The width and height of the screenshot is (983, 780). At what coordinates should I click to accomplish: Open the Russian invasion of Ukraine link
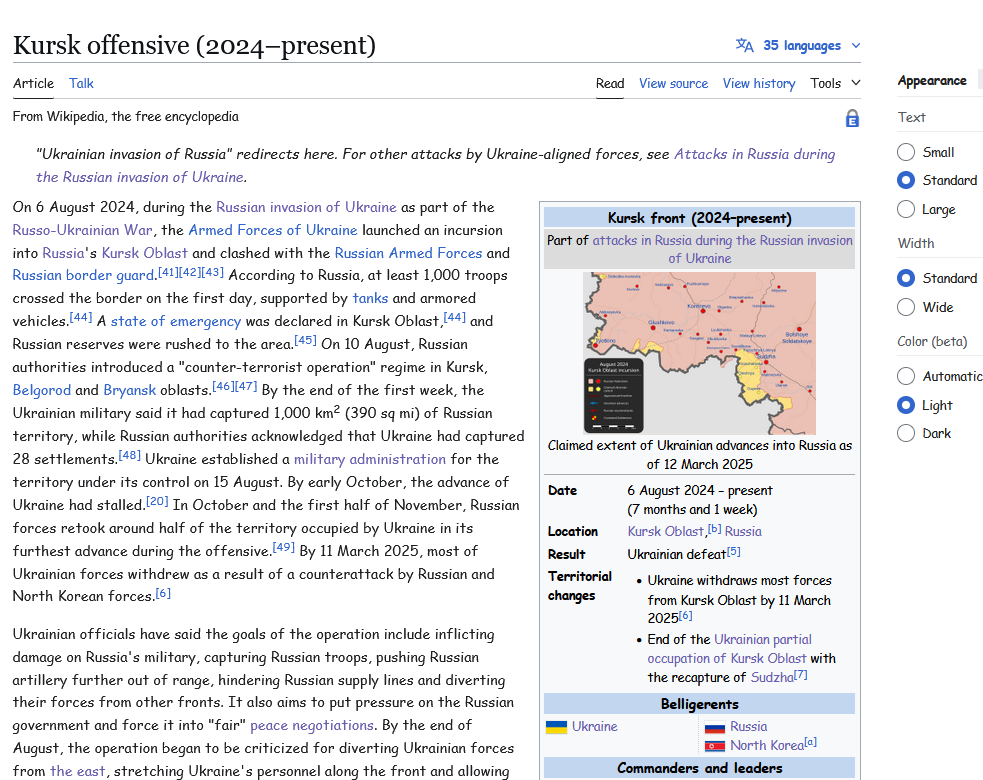[306, 207]
